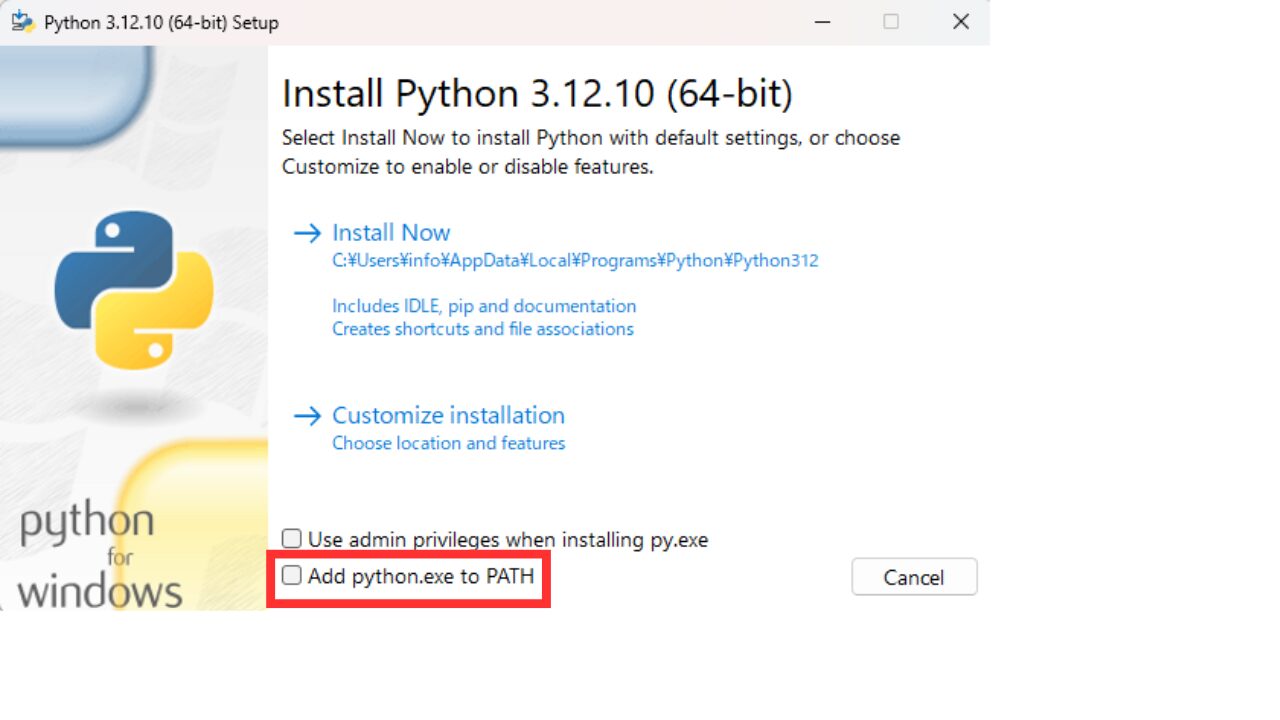Check "Use admin privileges when installing py.exe"
Screen dimensions: 1280x720
(x=292, y=539)
